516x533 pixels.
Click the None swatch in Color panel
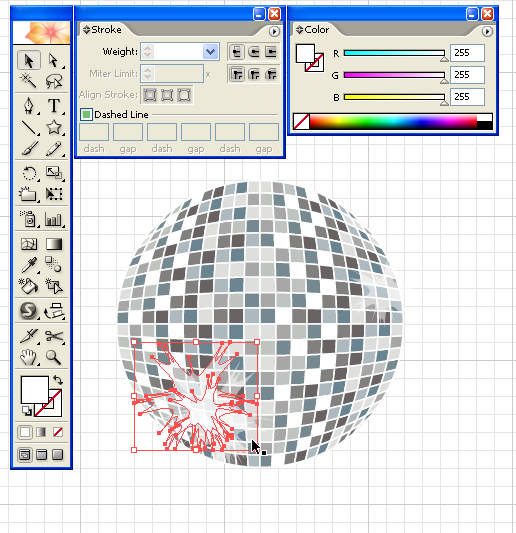click(301, 122)
